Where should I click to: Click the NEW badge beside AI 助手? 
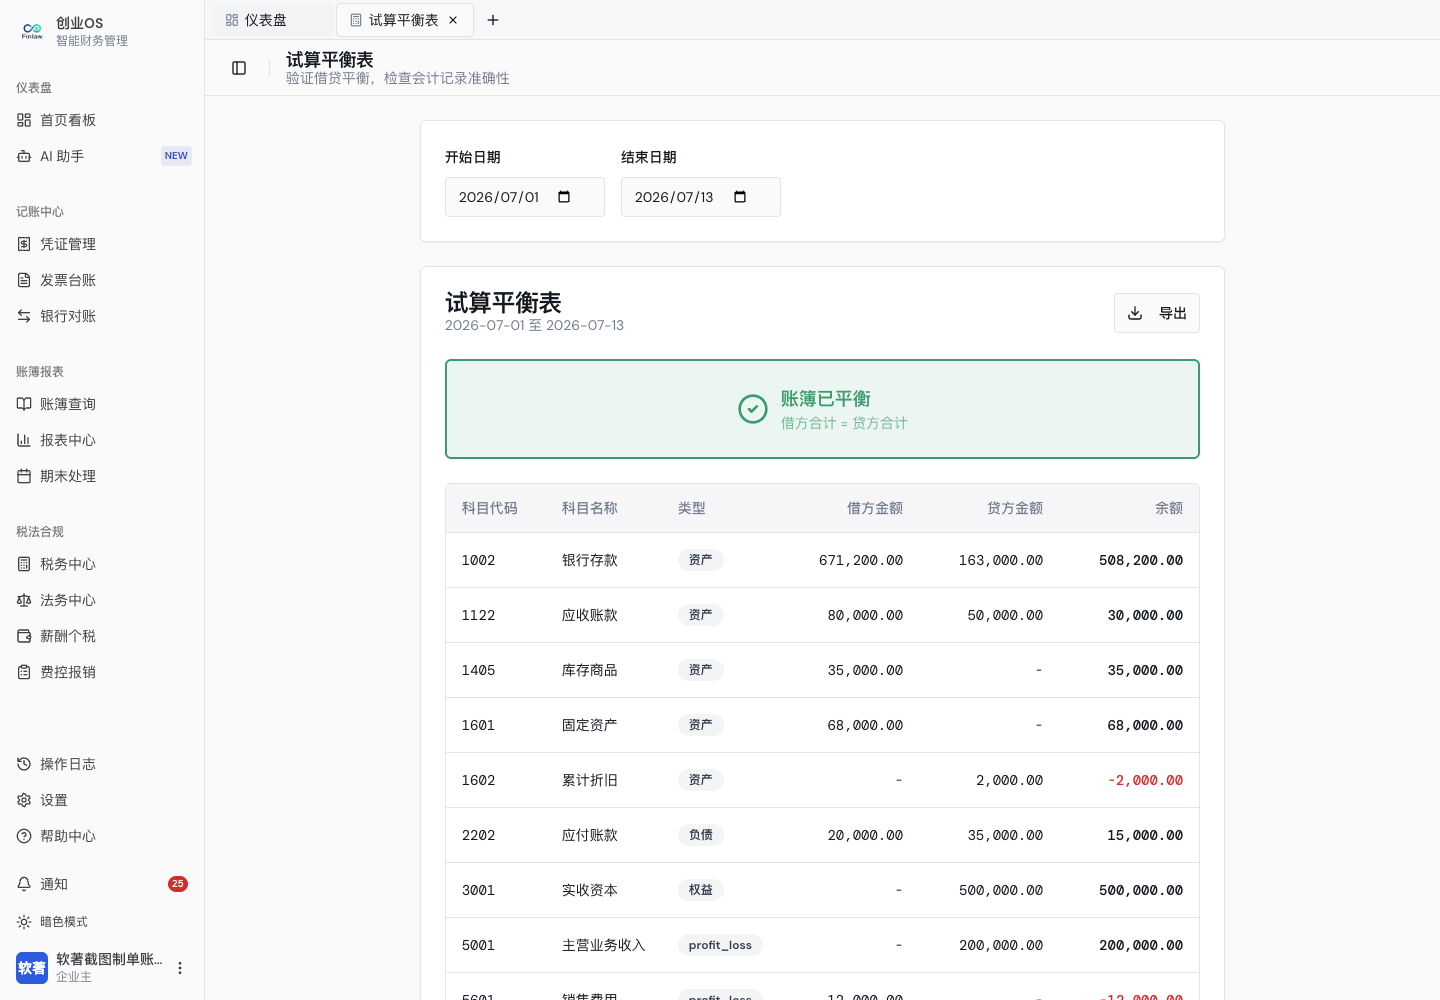tap(176, 156)
